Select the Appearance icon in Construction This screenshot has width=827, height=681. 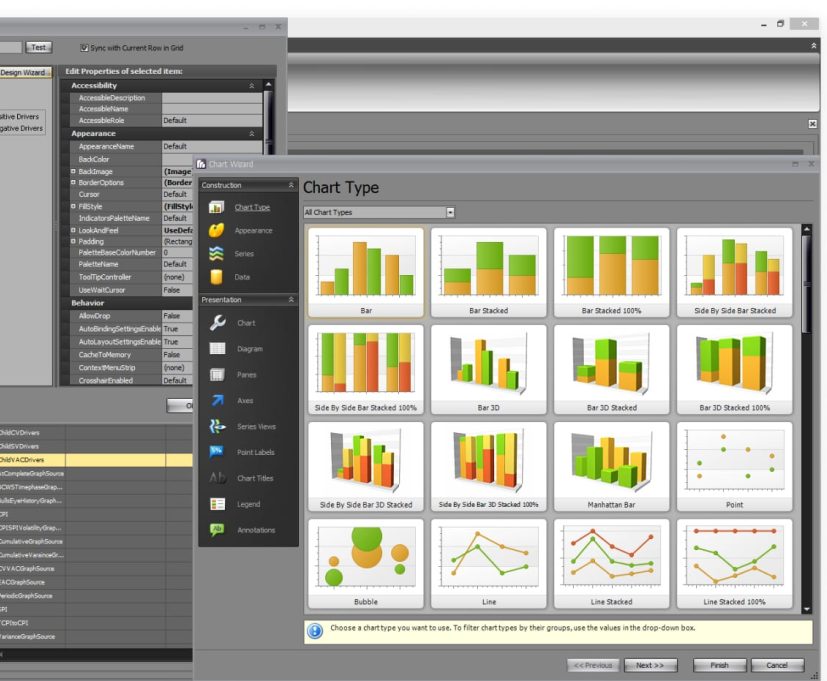point(216,231)
